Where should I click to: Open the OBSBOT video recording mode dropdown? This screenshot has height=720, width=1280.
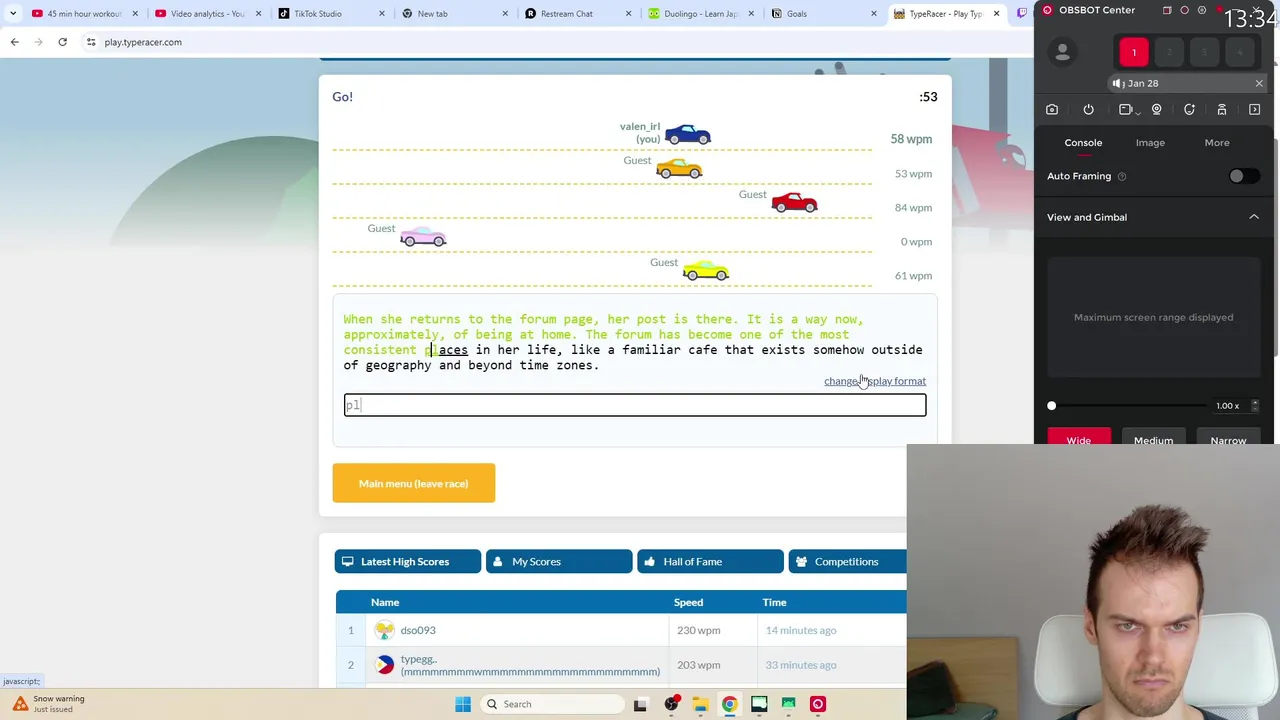click(x=1127, y=110)
